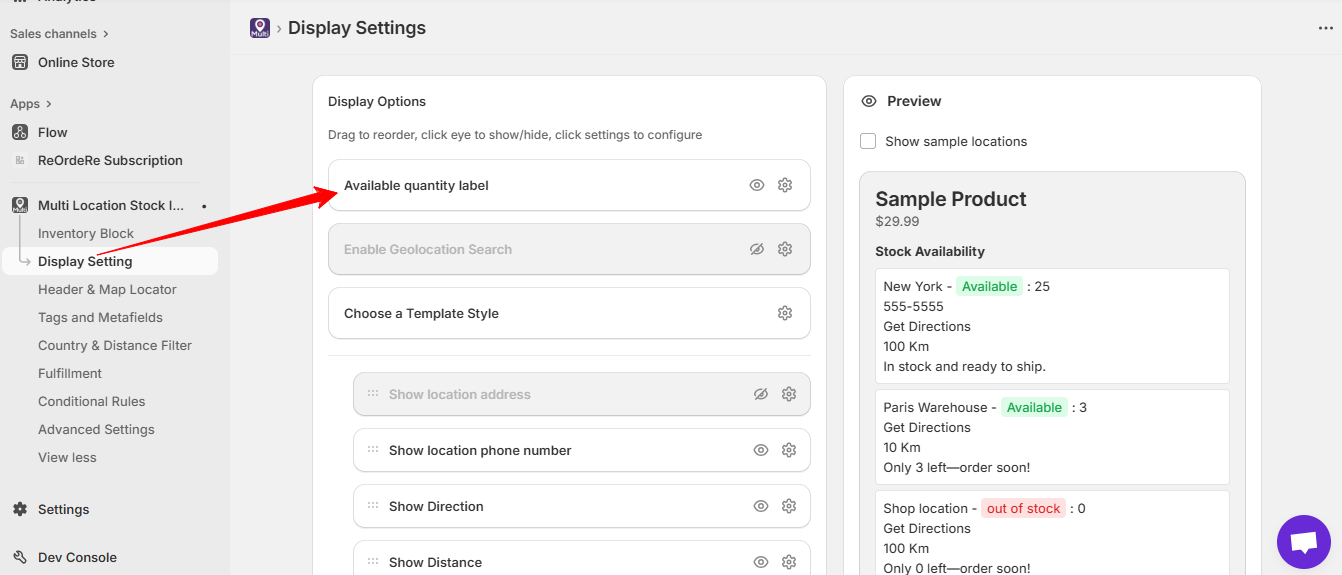Open Settings in sidebar
The image size is (1342, 575).
click(x=64, y=509)
